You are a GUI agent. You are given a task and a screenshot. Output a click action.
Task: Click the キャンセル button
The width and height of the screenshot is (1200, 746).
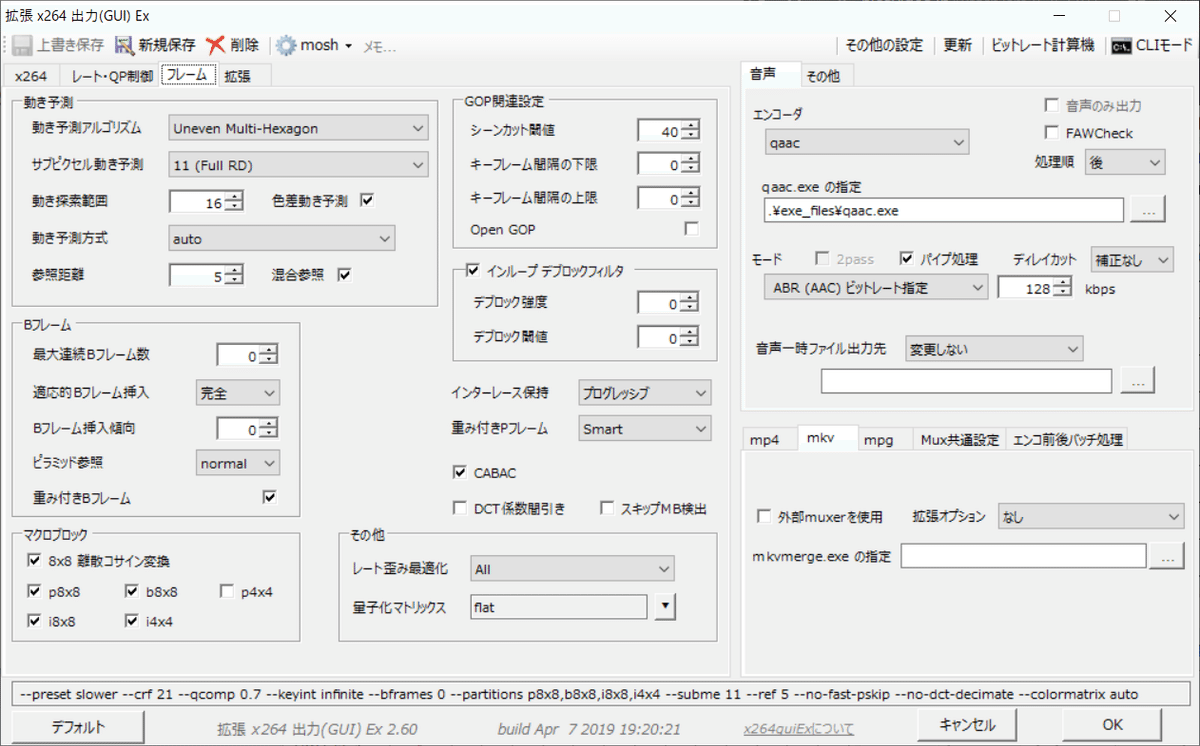coord(968,724)
